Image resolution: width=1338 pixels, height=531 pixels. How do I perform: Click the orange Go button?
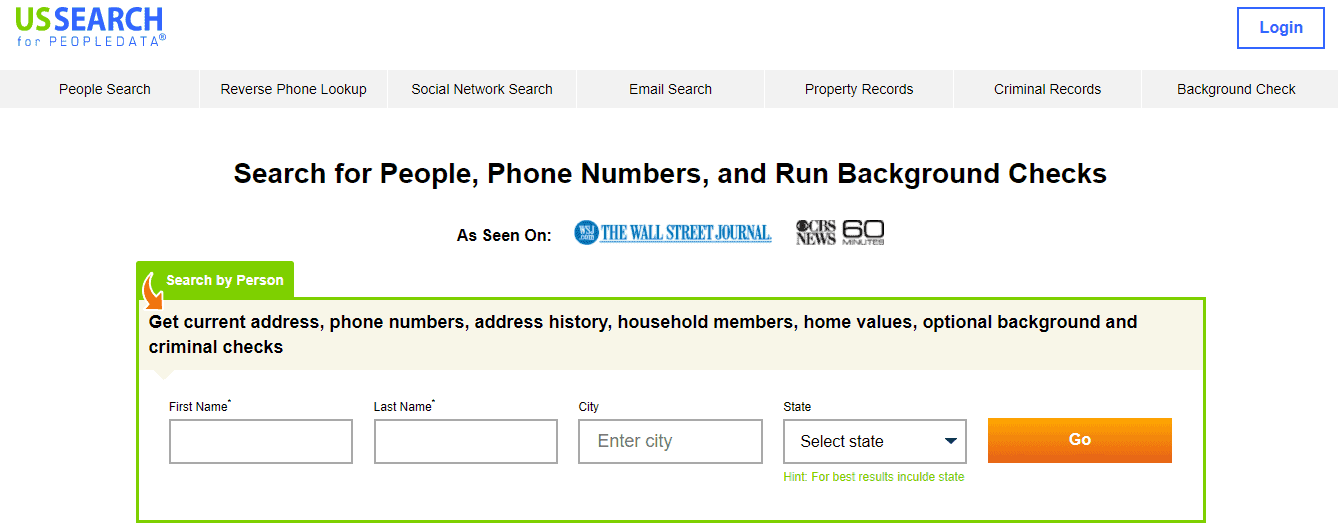point(1080,440)
